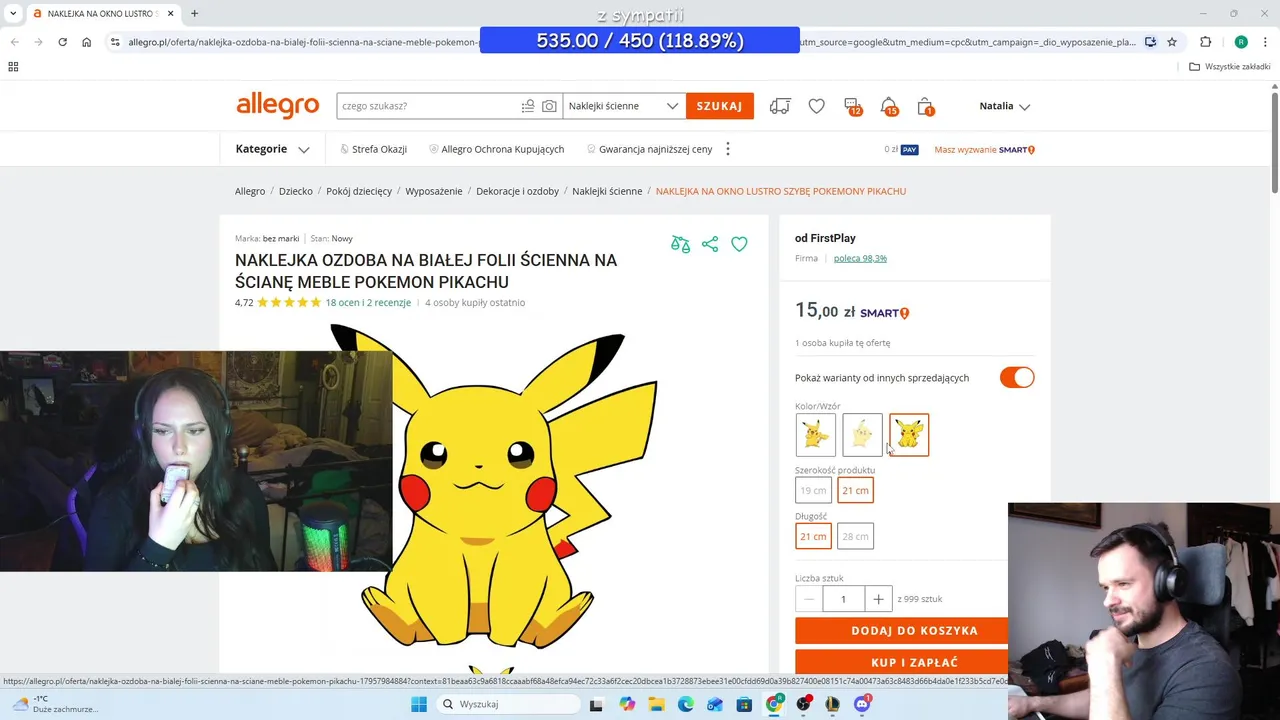This screenshot has width=1280, height=720.
Task: Select 21 cm length option
Action: coord(813,537)
